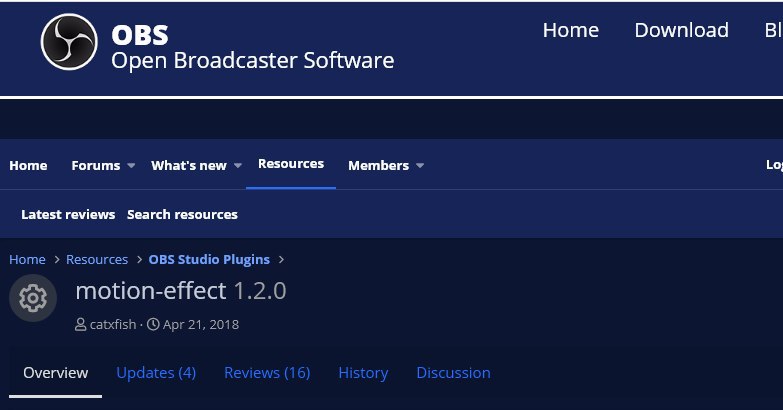
Task: Switch to the Overview tab
Action: (55, 373)
